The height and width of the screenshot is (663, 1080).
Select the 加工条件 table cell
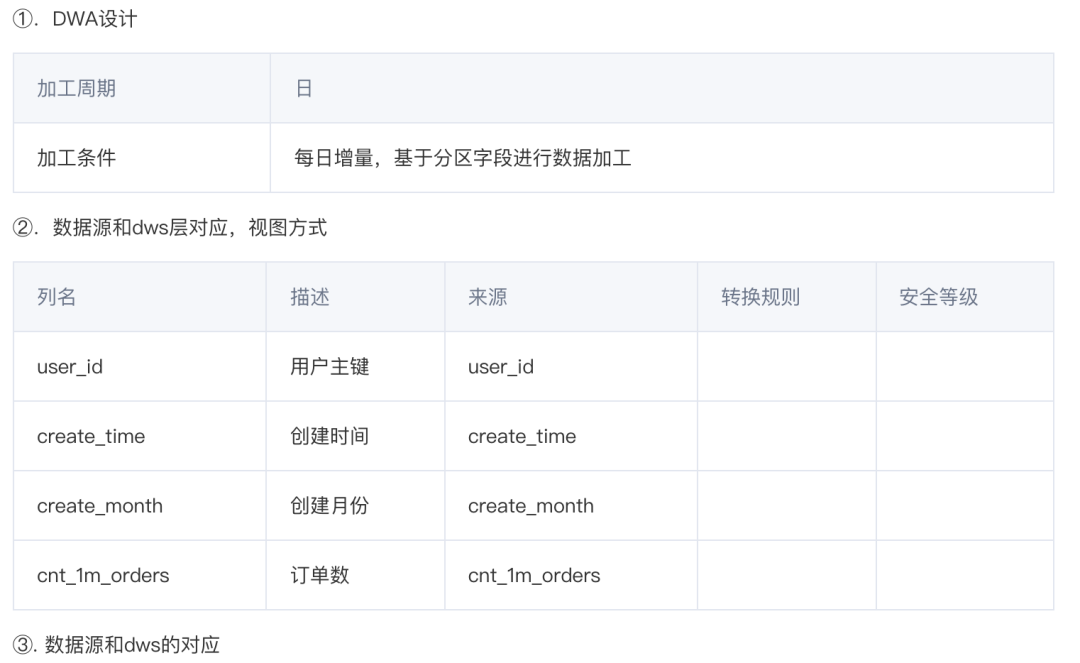76,157
